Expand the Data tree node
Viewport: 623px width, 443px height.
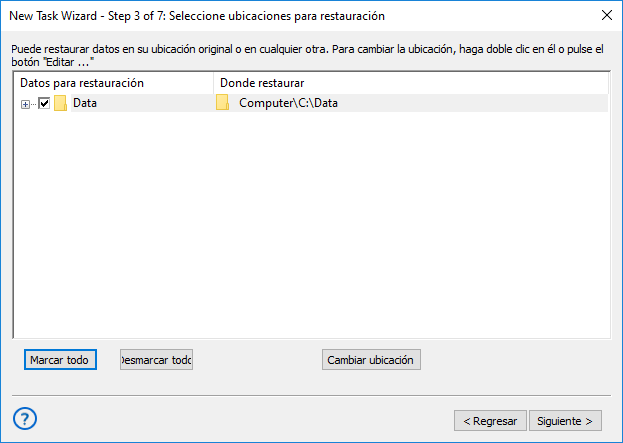coord(25,104)
